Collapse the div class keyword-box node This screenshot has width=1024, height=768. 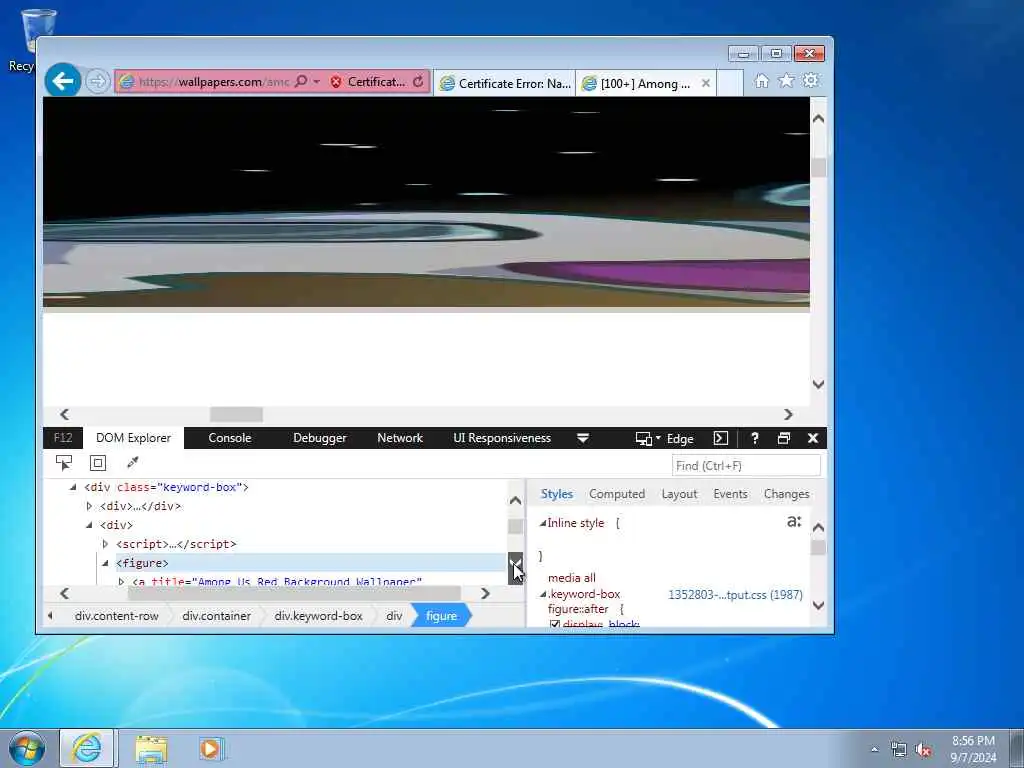(x=72, y=487)
